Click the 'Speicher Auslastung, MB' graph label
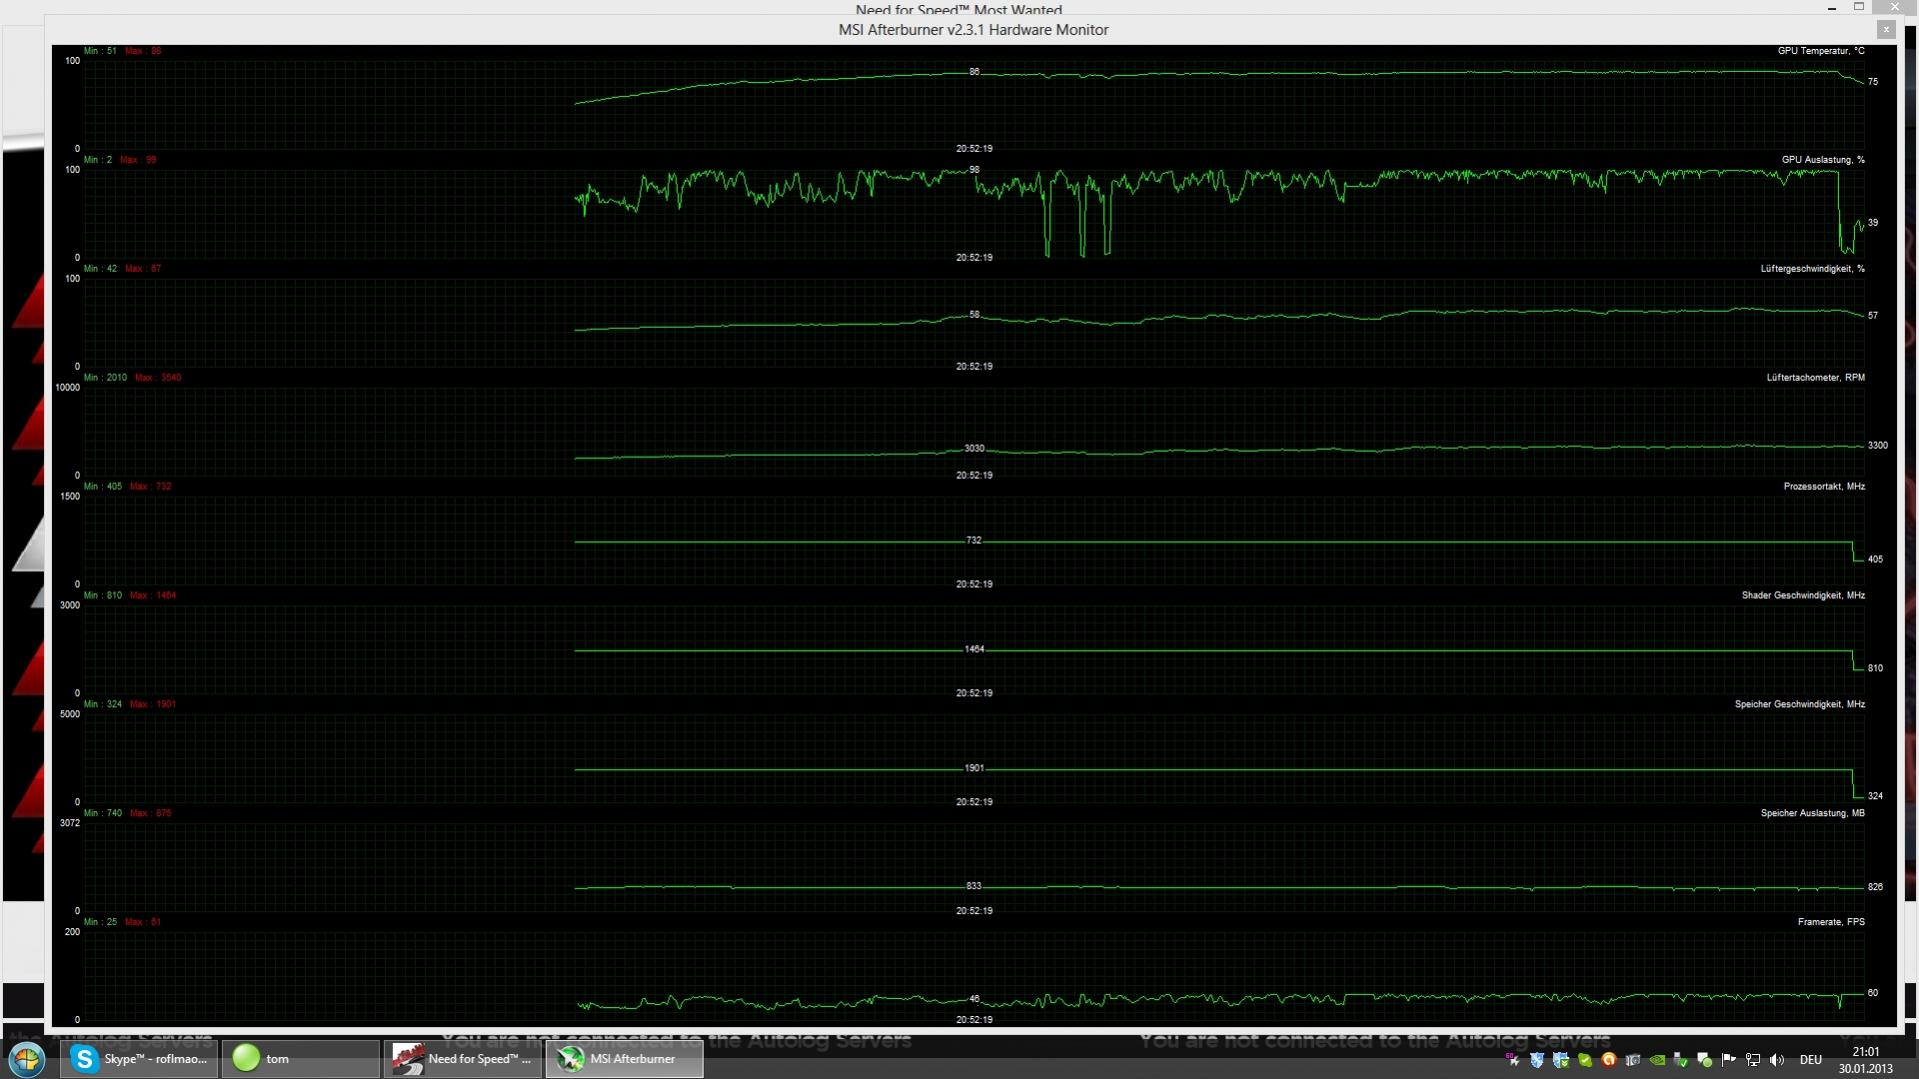 1813,814
